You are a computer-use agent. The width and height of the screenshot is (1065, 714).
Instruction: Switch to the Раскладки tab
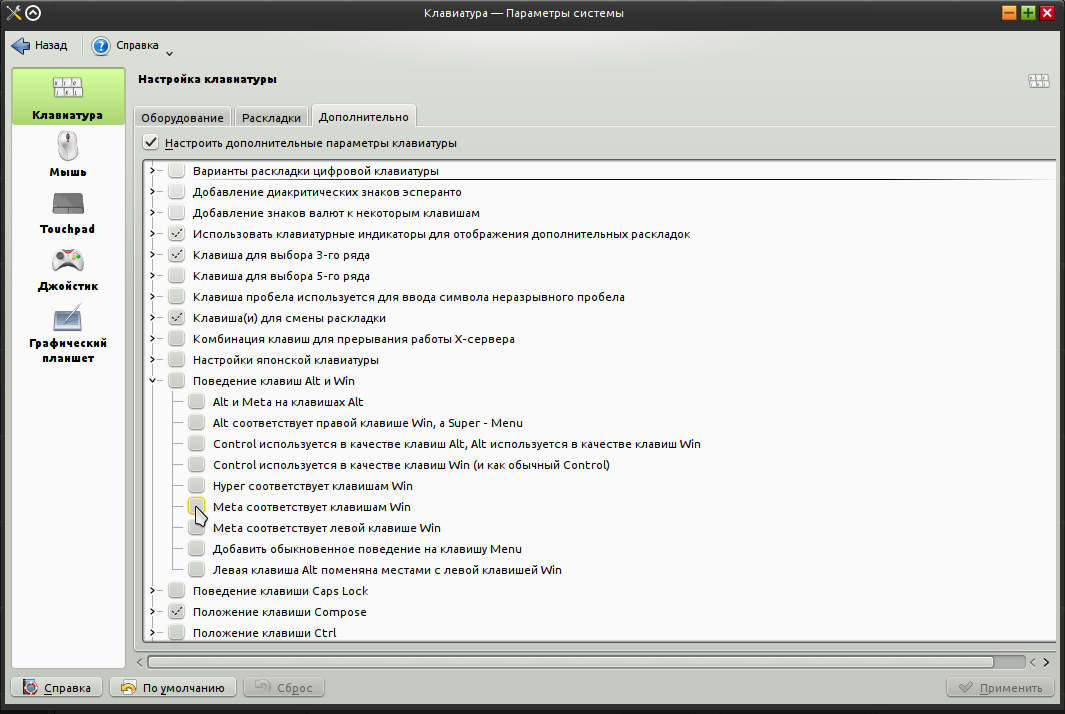[x=271, y=117]
